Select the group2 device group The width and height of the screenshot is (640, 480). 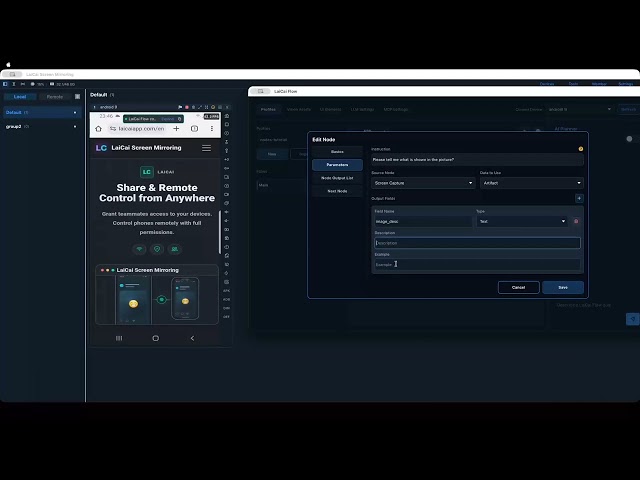click(42, 127)
